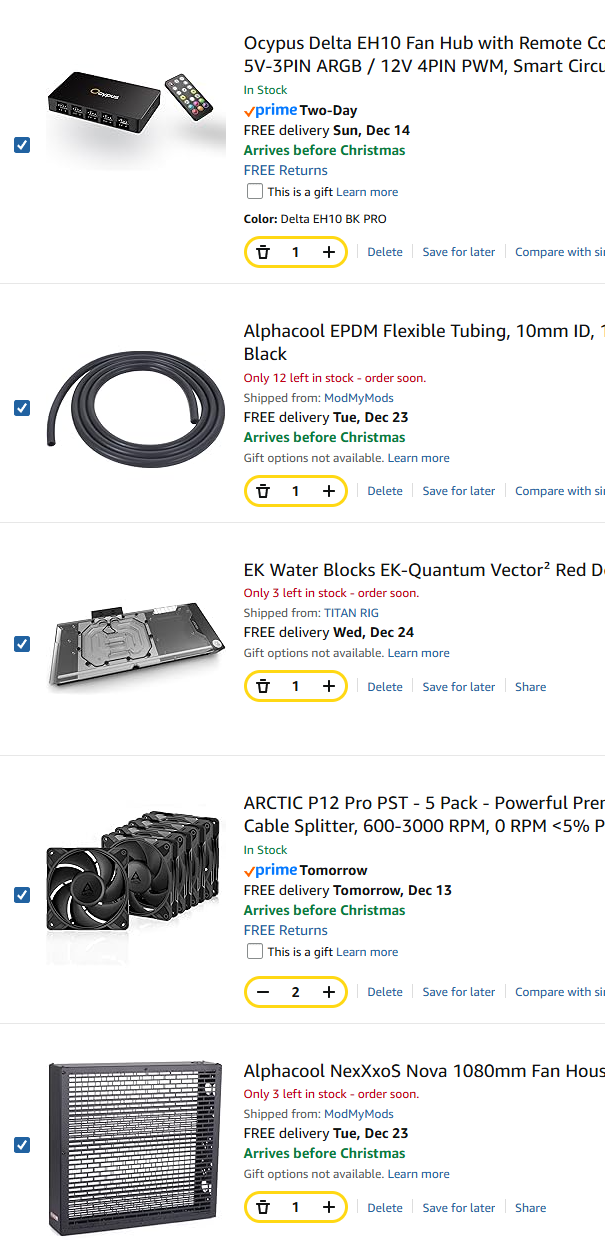Open ModMyMods seller link under EPDM tubing
Screen dimensions: 605x1254
(359, 397)
